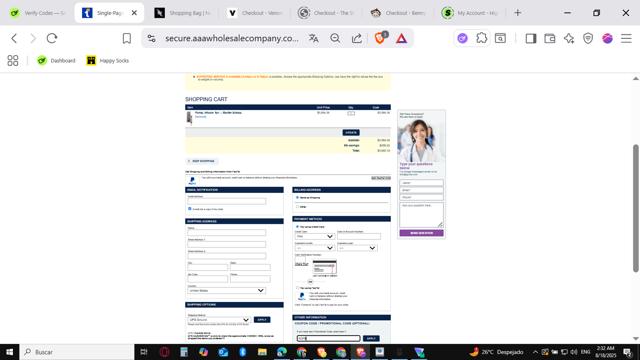Click the zoom magnifier icon in address bar
640x360 pixels.
335,38
